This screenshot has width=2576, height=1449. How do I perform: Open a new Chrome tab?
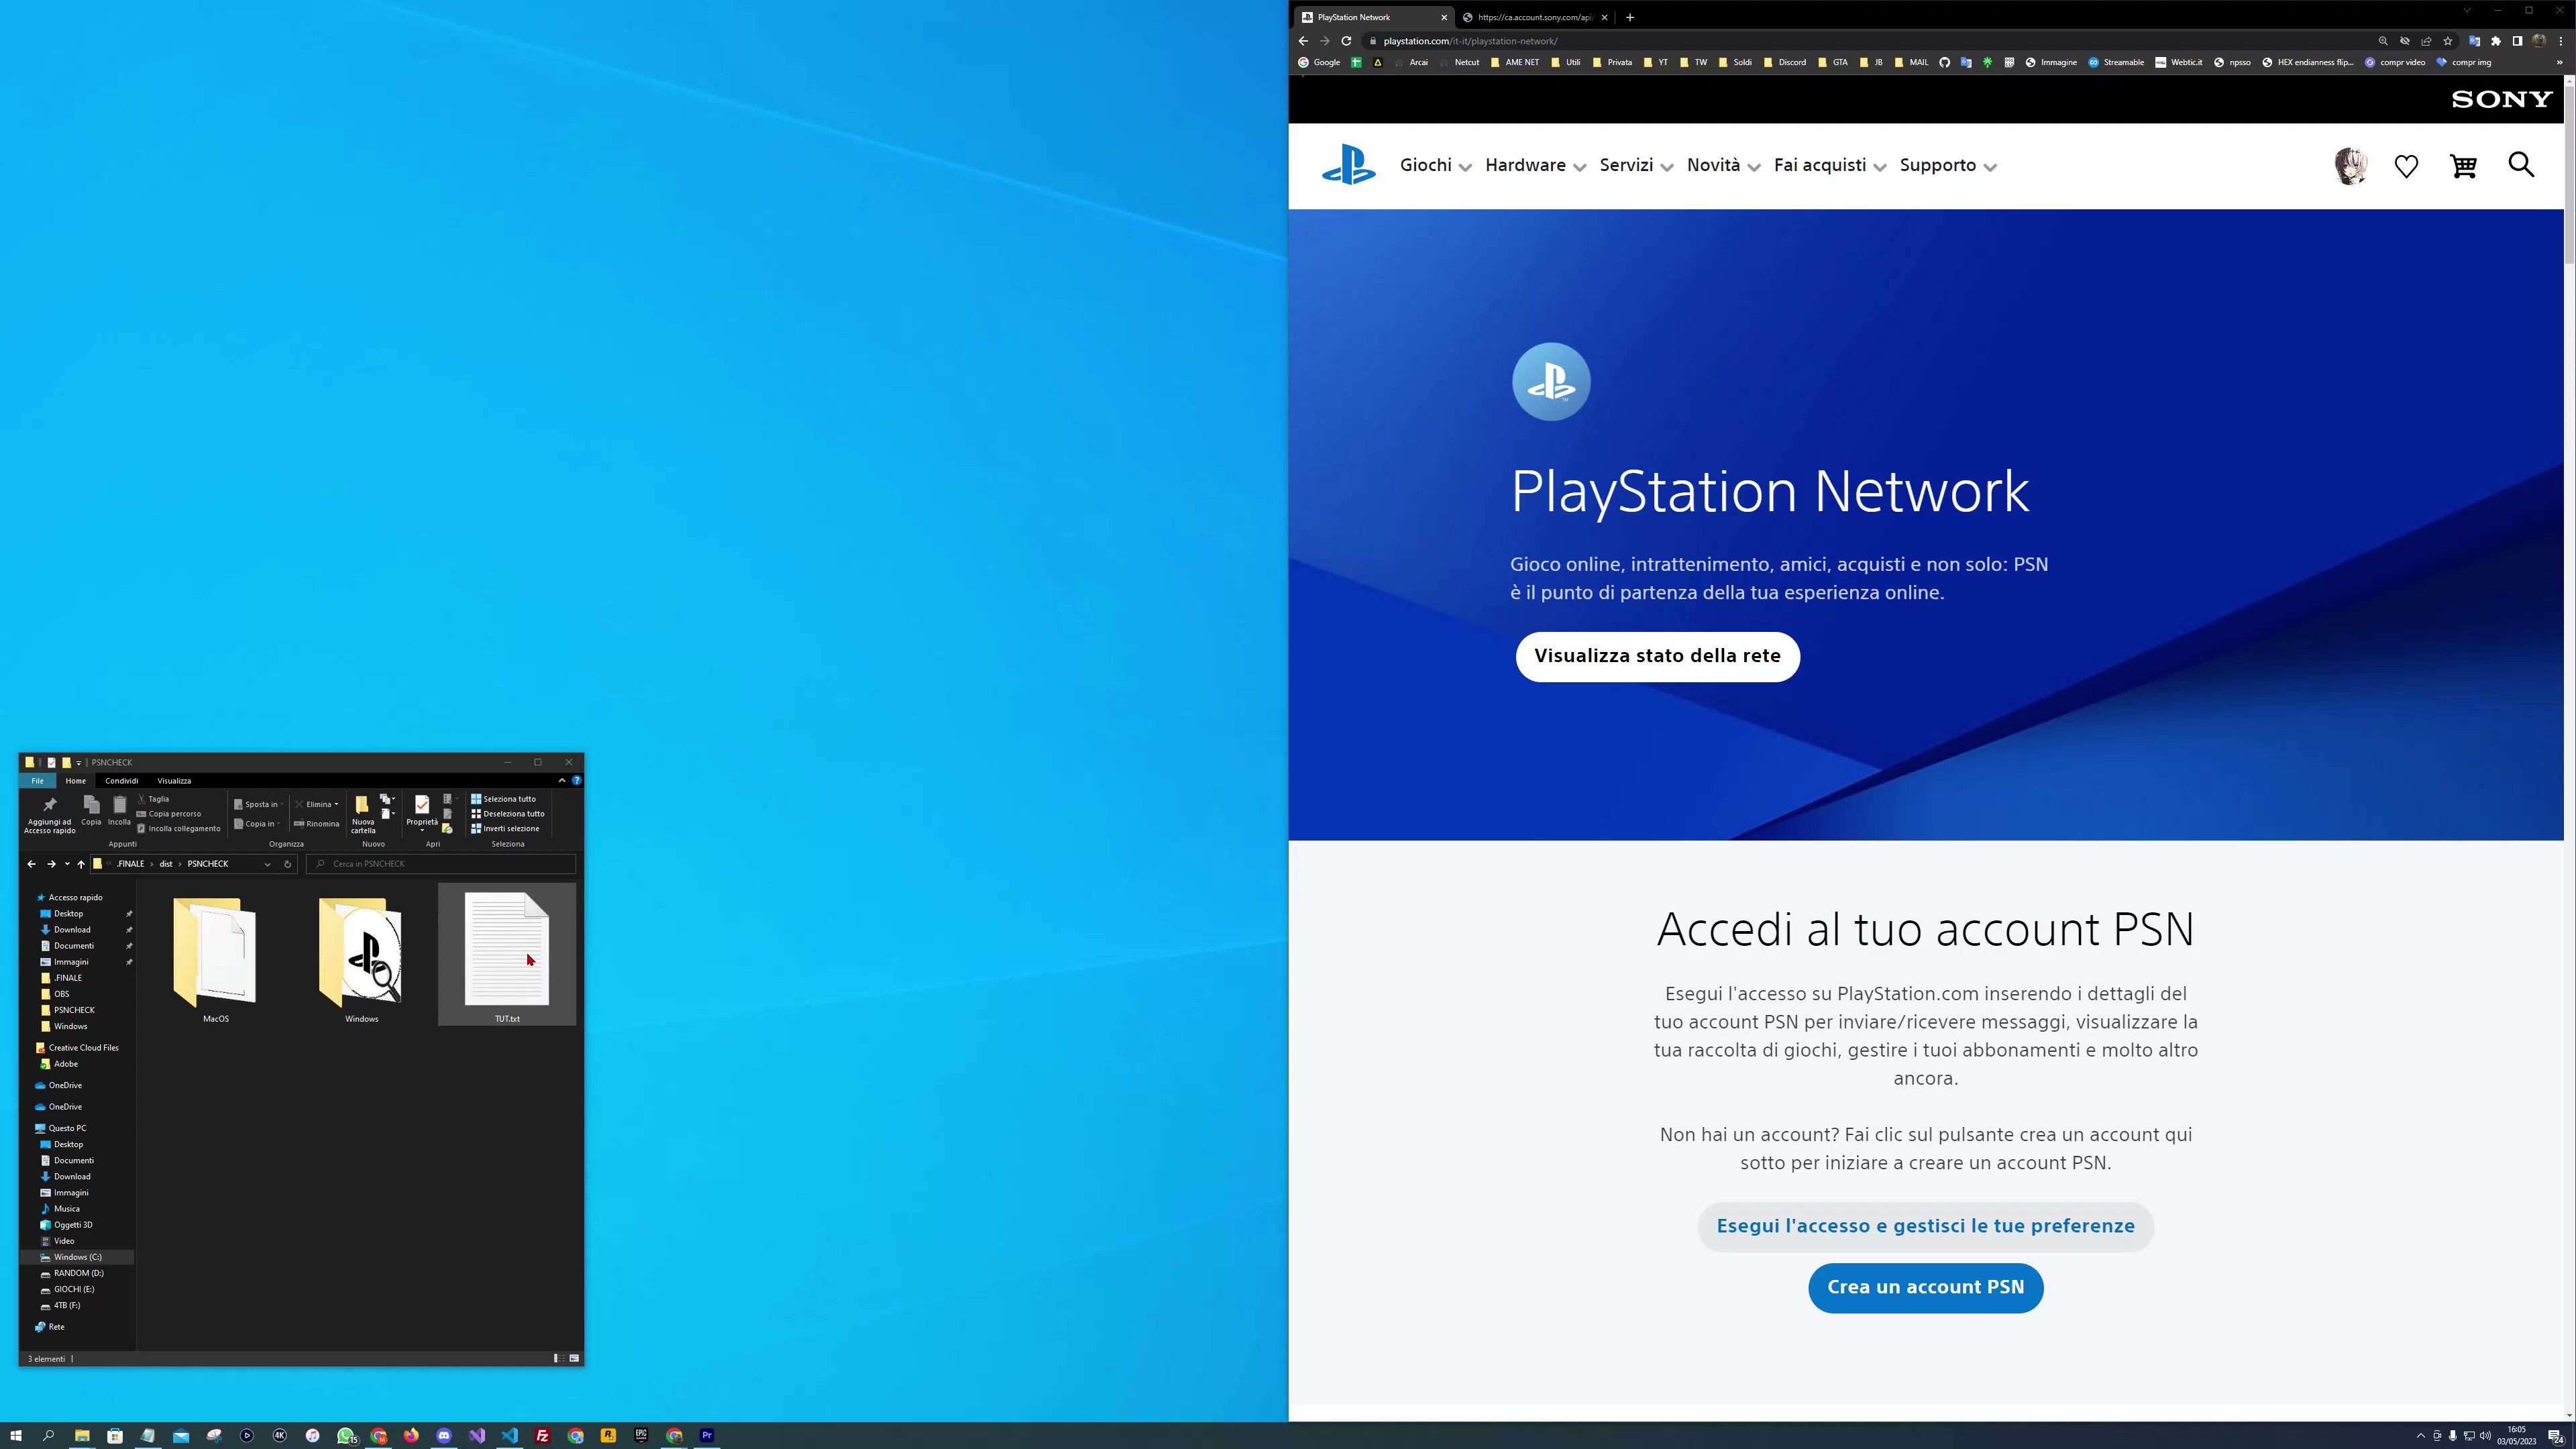tap(1630, 17)
